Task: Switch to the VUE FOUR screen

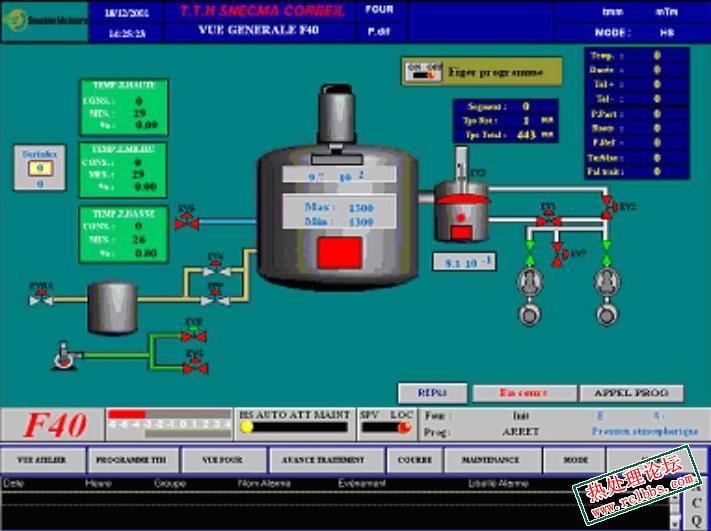Action: (x=222, y=460)
